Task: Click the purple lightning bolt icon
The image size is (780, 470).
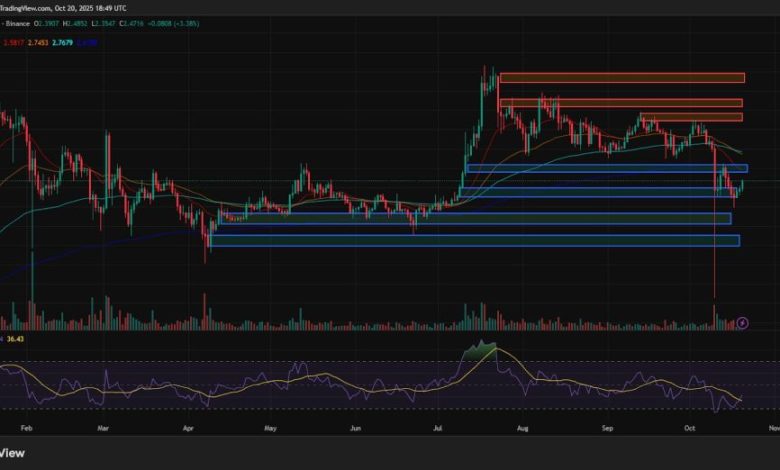Action: [742, 323]
